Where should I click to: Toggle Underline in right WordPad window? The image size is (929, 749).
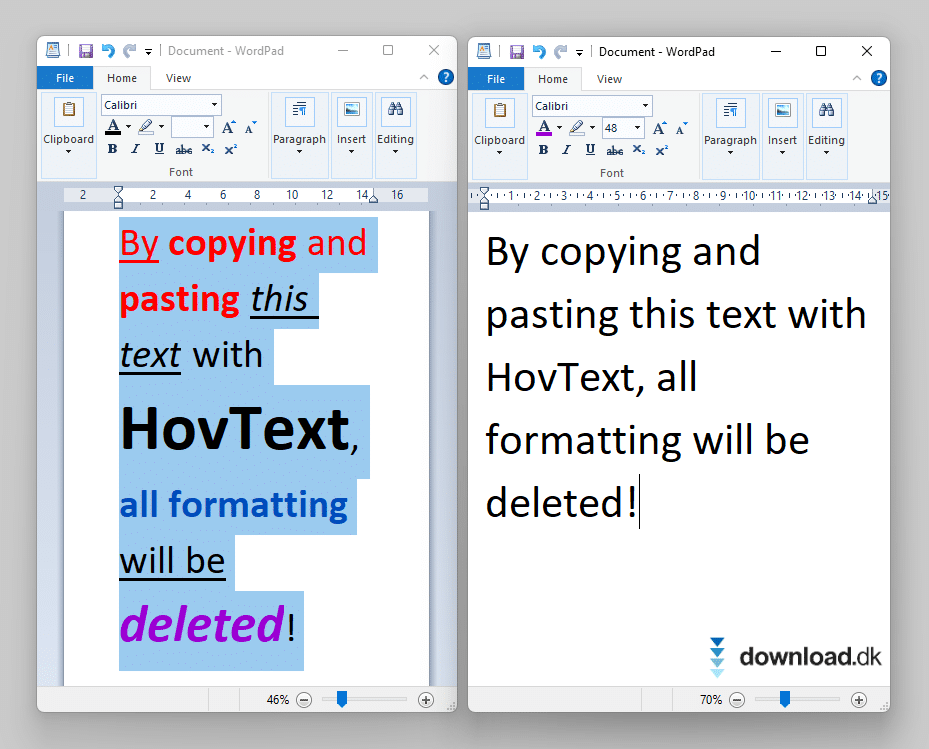[x=590, y=150]
